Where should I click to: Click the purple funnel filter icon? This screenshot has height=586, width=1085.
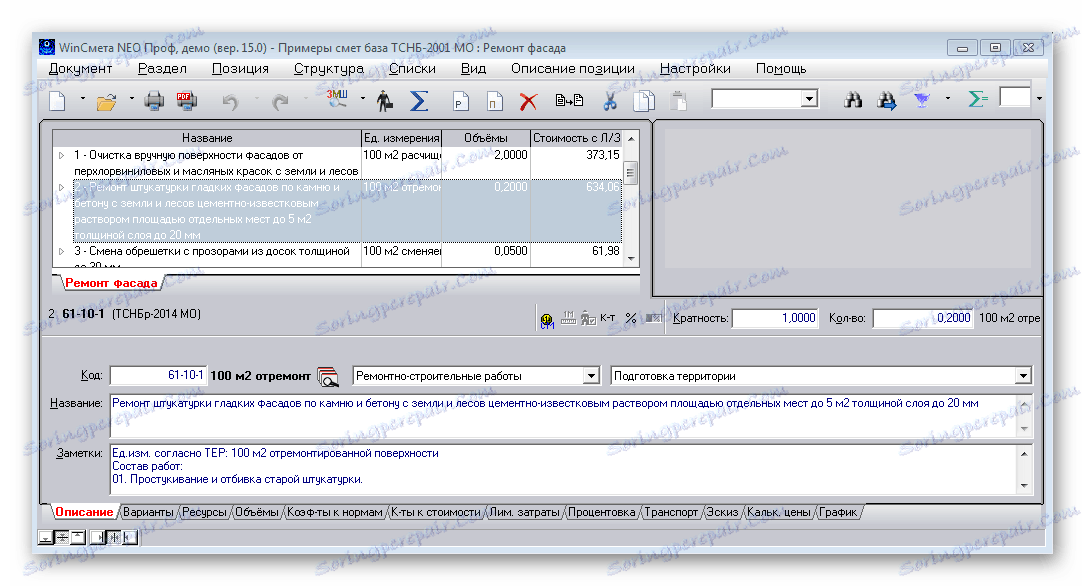point(922,101)
